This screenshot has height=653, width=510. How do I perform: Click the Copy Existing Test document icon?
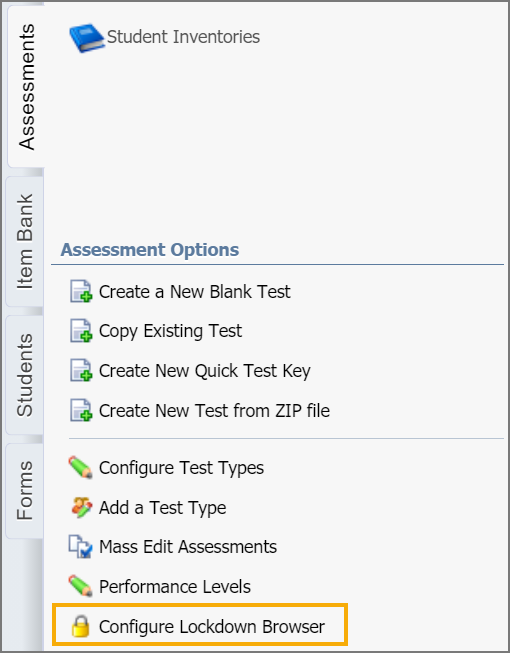[x=81, y=331]
